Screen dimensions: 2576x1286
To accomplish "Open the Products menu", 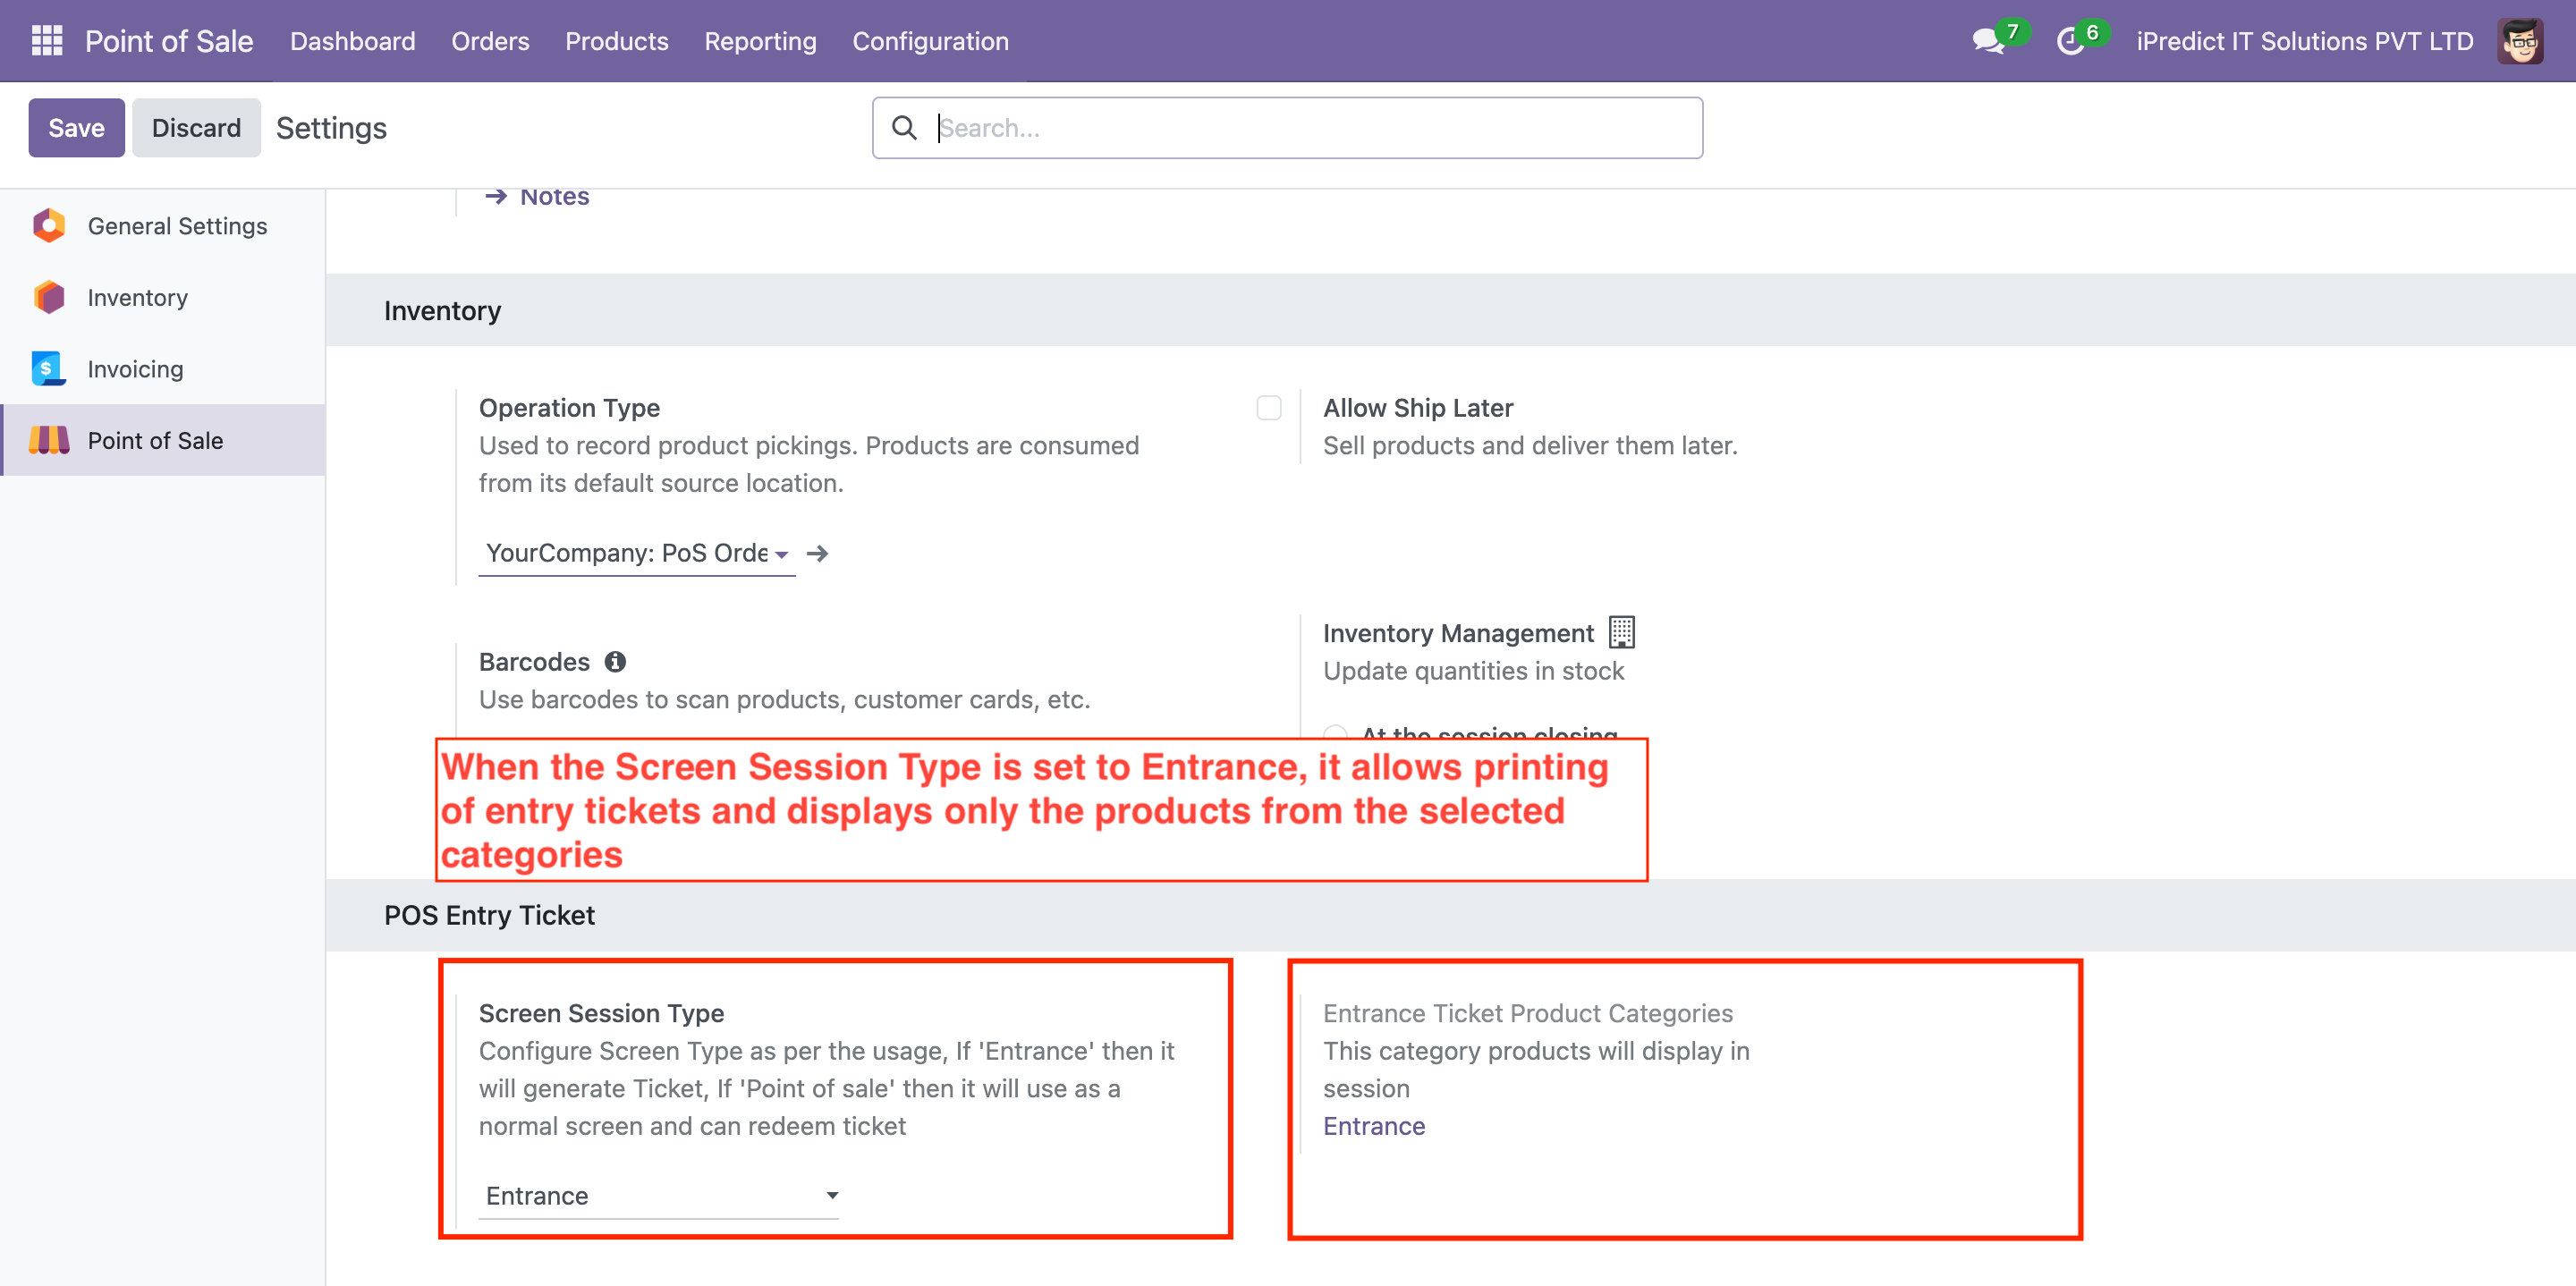I will tap(616, 41).
